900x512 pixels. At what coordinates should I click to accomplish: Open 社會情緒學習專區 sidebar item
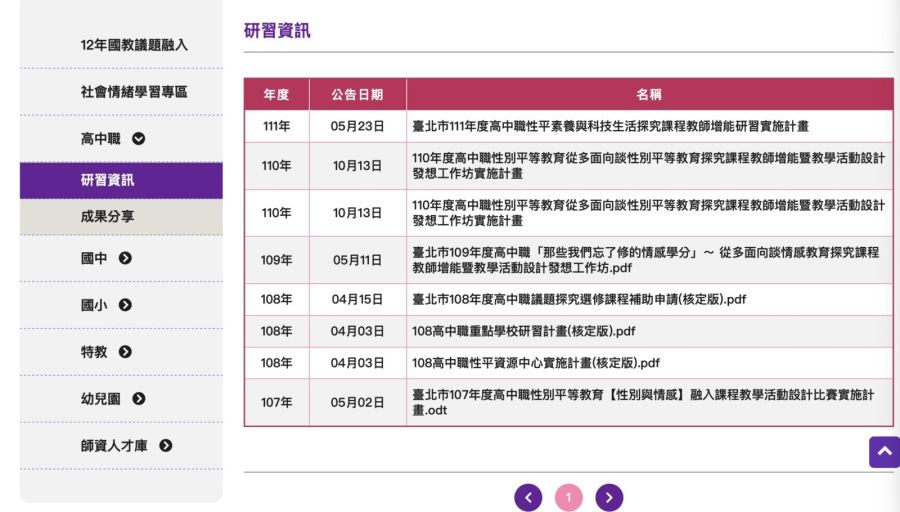[x=134, y=92]
